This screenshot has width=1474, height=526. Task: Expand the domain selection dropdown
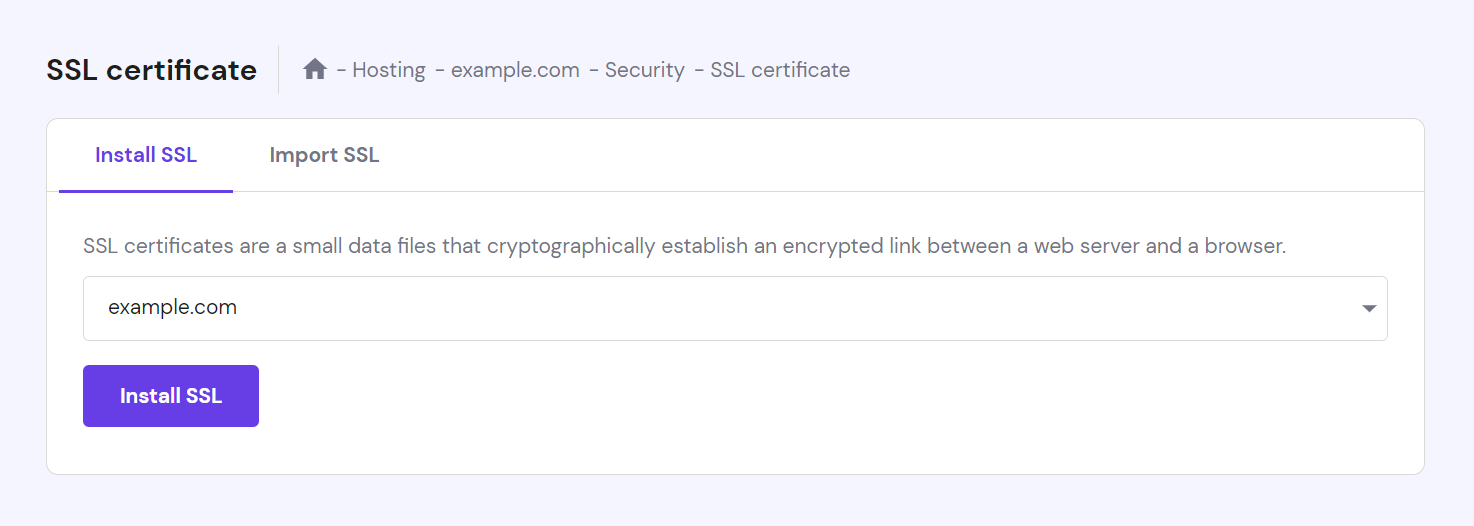tap(735, 308)
